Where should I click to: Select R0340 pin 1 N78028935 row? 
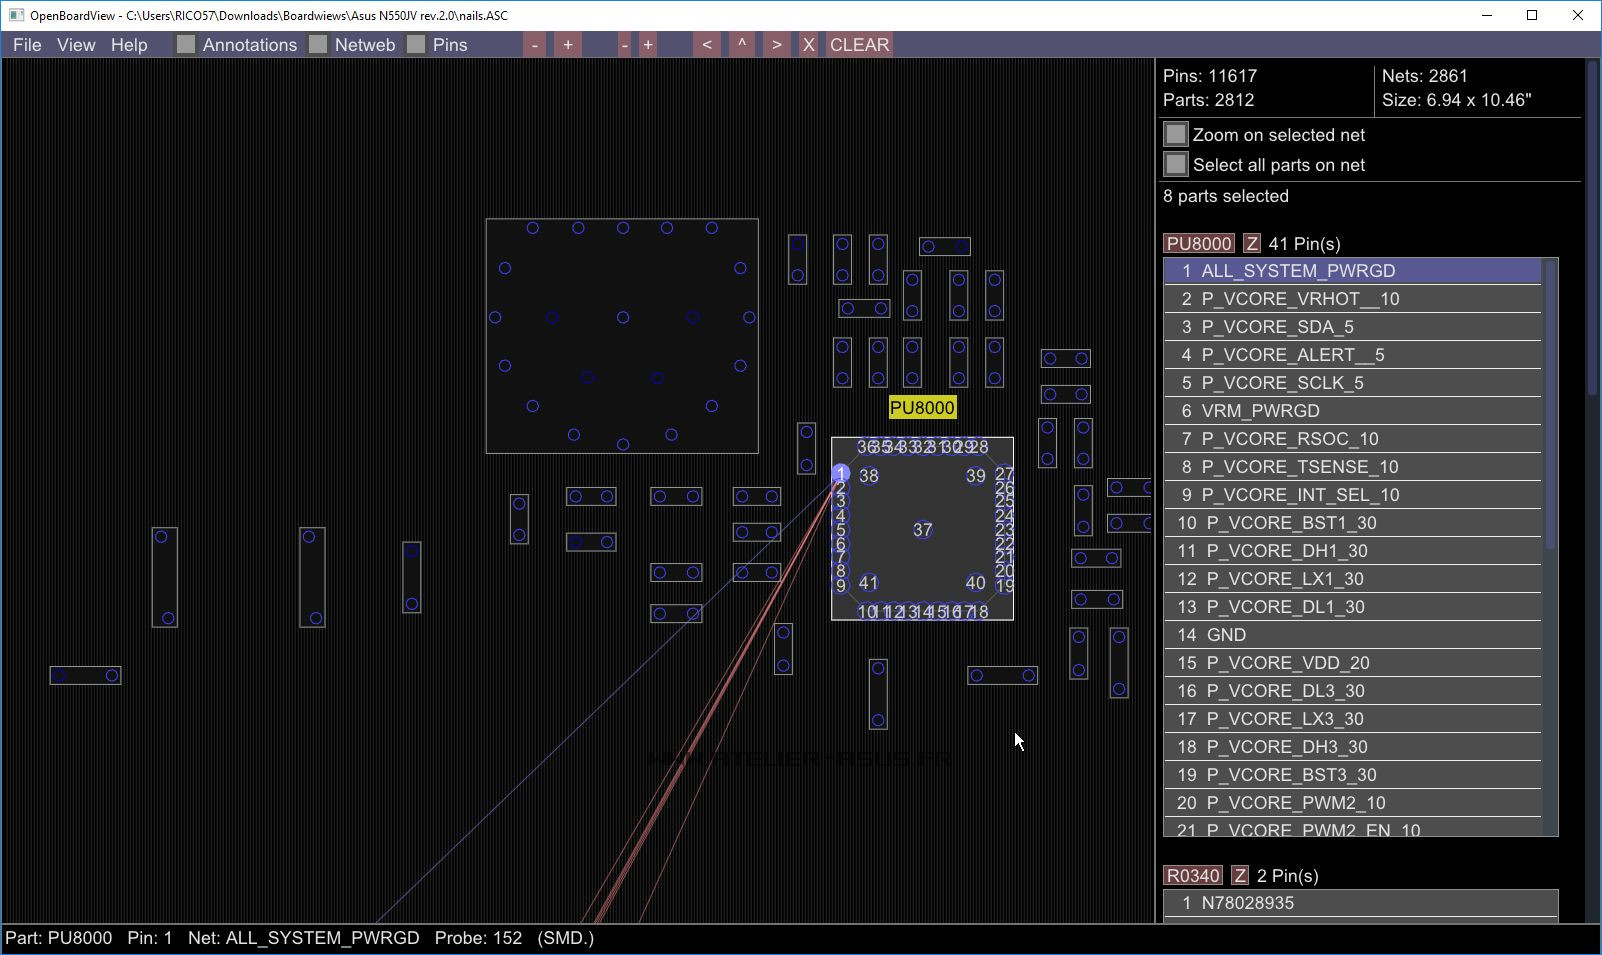[x=1361, y=903]
